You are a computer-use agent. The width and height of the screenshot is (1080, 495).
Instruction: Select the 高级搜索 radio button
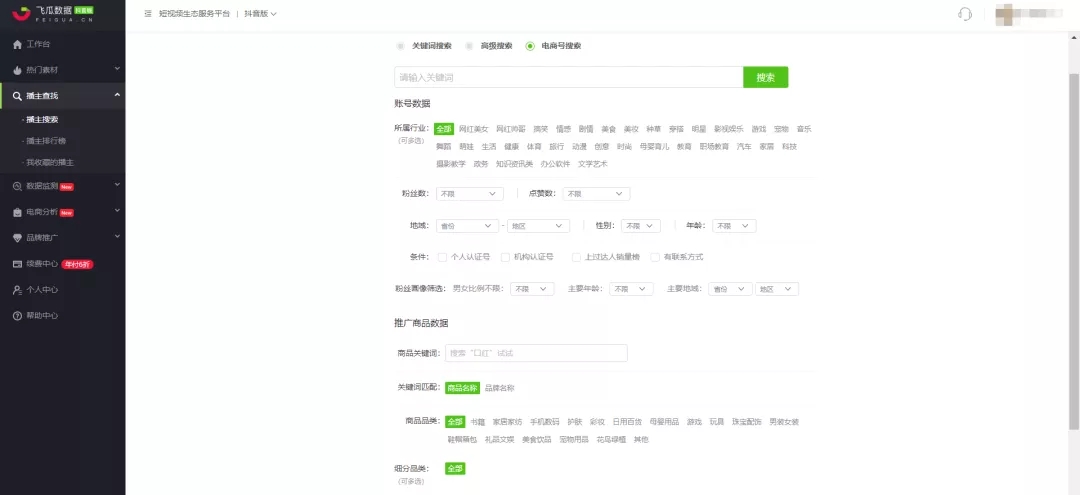tap(469, 46)
